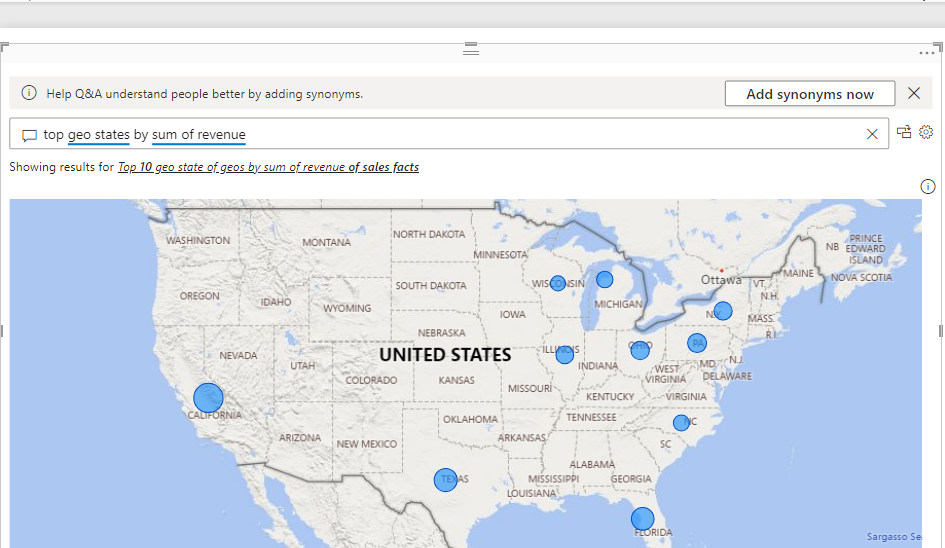Select the Michigan revenue bubble

coord(604,279)
